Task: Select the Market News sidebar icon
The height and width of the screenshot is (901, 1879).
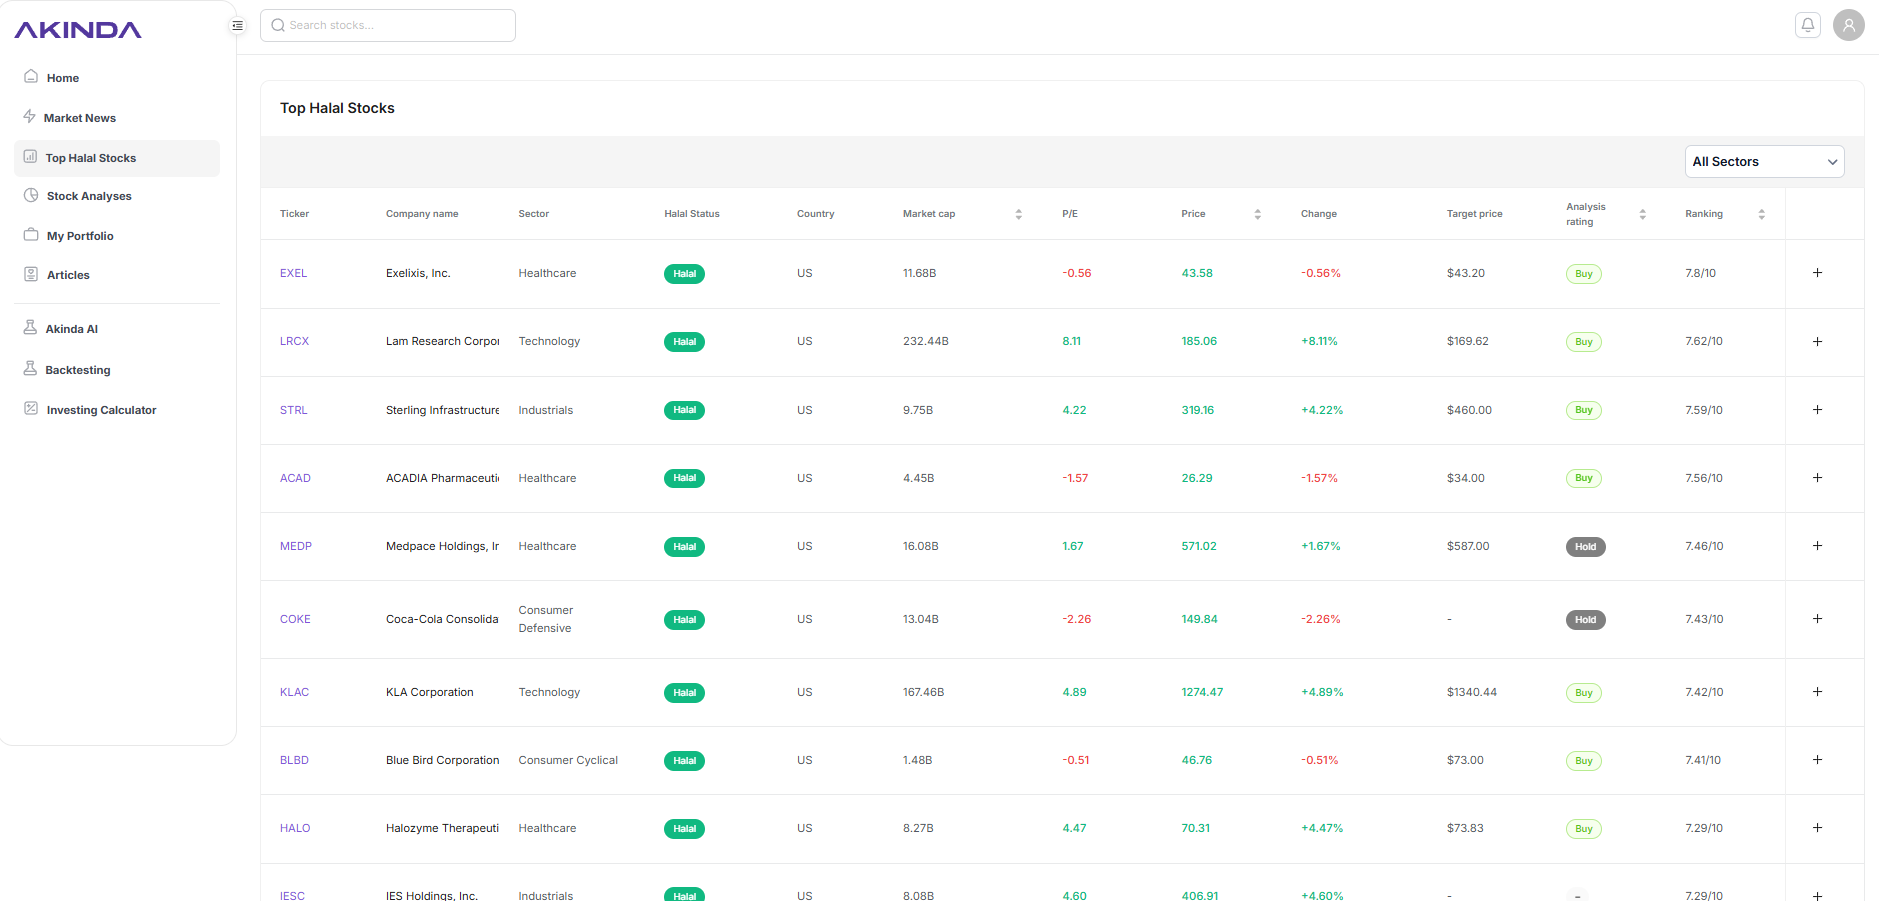Action: click(30, 117)
